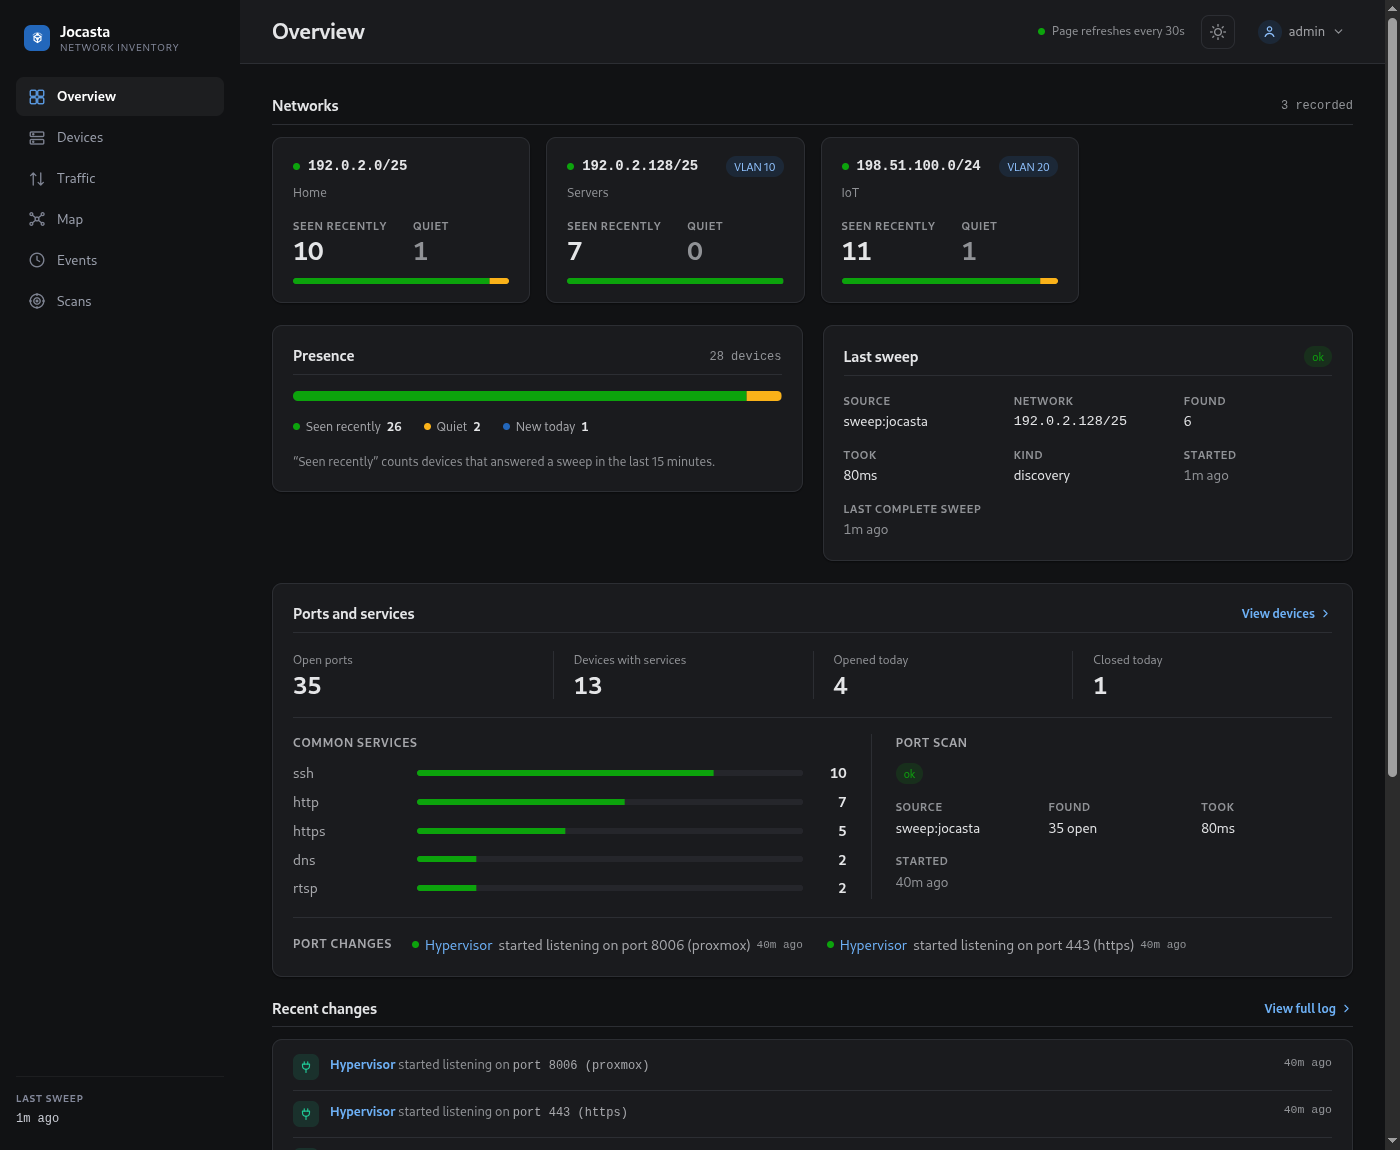Screen dimensions: 1400x1150
Task: Click the Last sweep ok status badge
Action: click(x=1318, y=357)
